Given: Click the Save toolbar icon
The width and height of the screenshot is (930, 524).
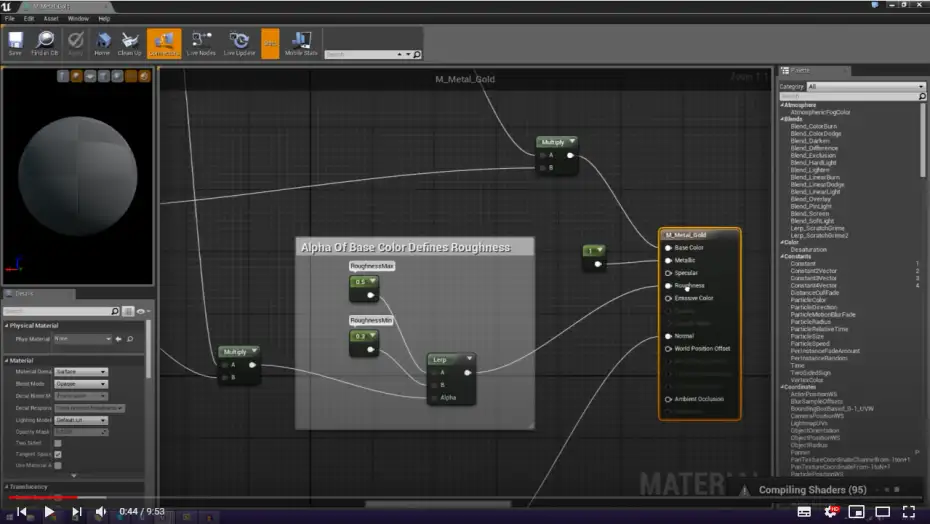Looking at the screenshot, I should (x=15, y=44).
